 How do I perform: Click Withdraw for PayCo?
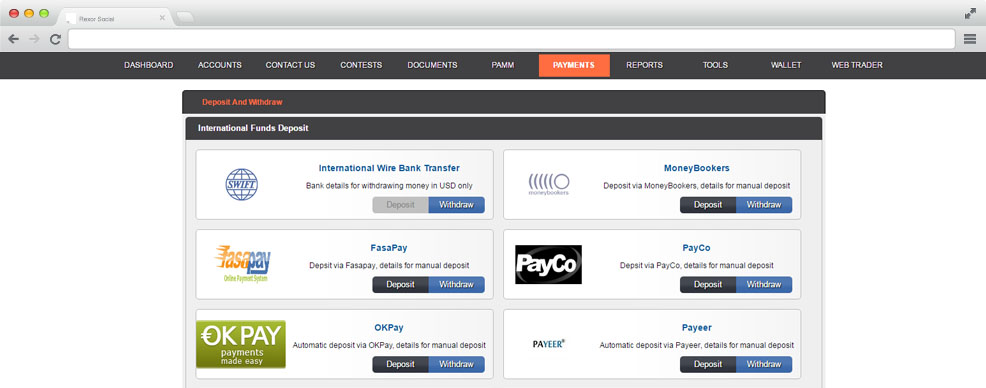[x=764, y=285]
